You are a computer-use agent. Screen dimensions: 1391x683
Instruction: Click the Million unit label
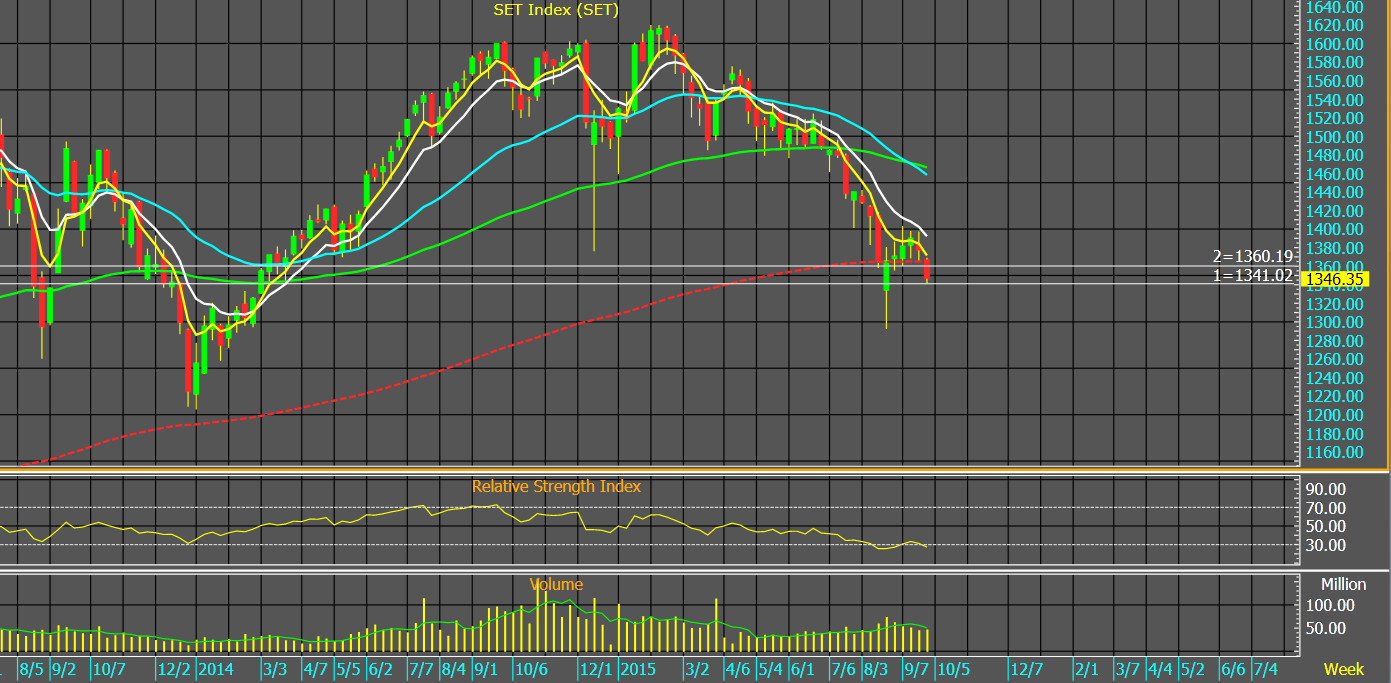point(1343,584)
